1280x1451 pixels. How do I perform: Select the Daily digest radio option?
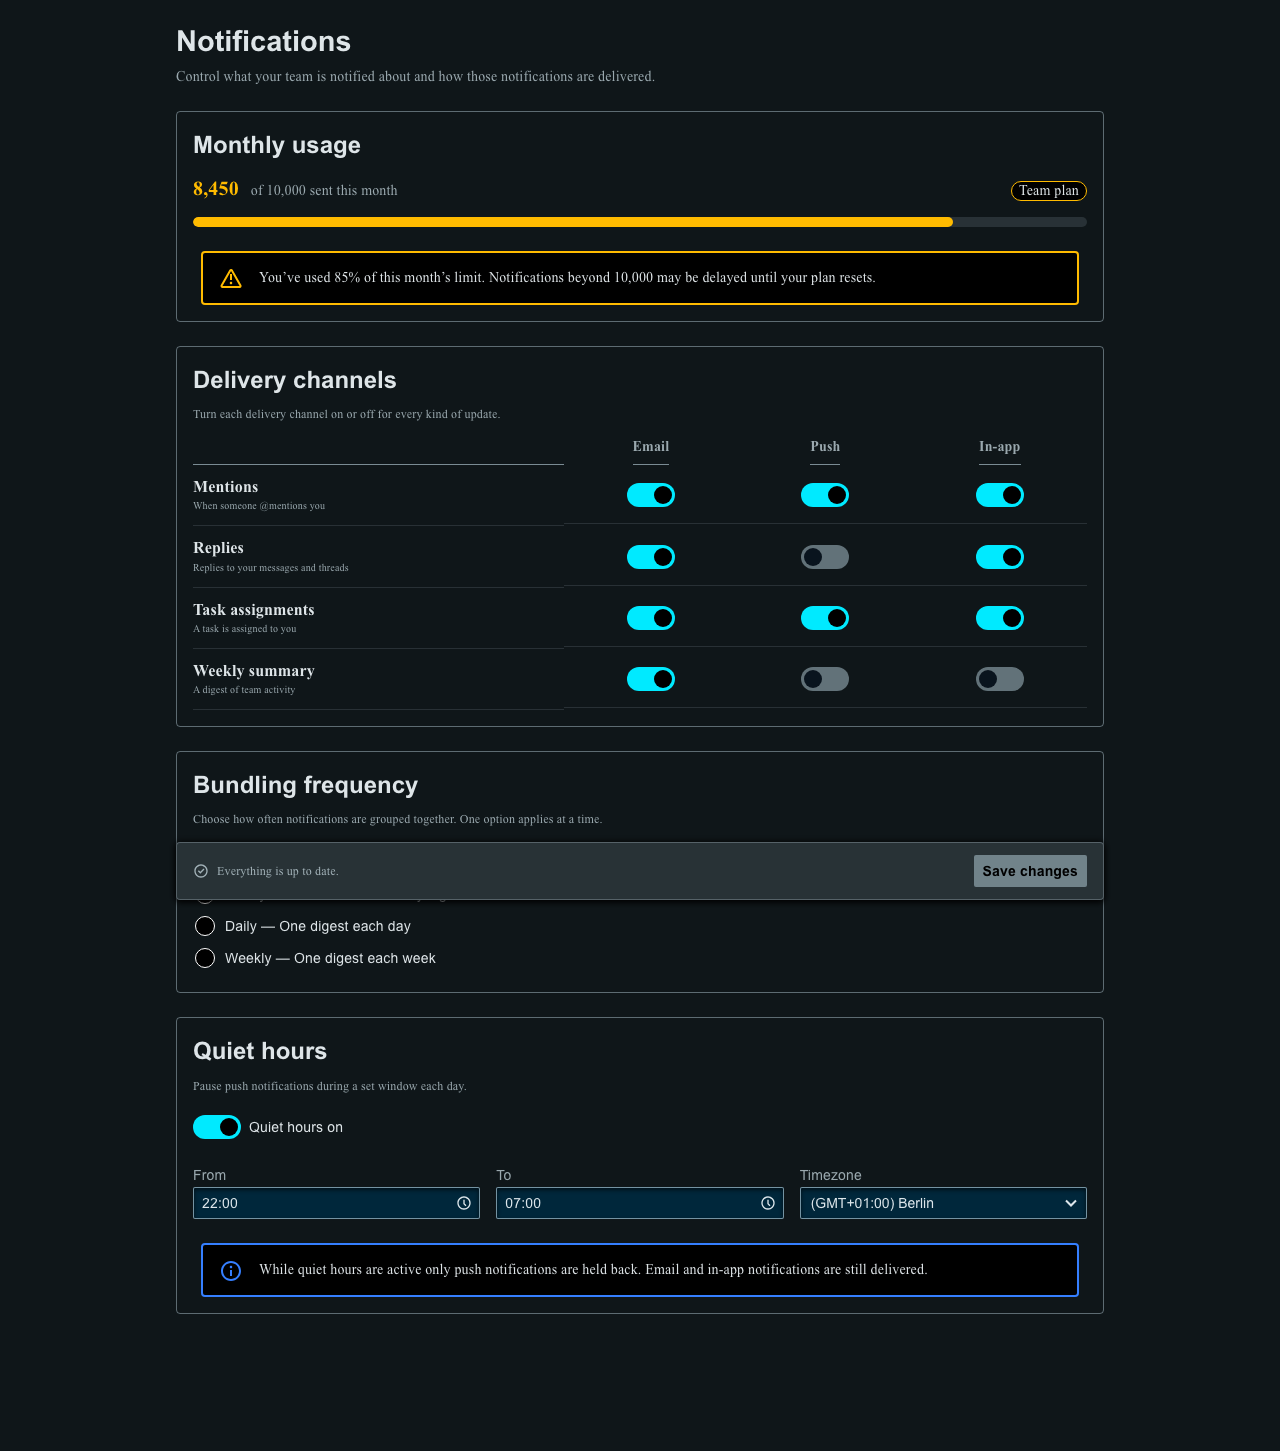pyautogui.click(x=205, y=926)
